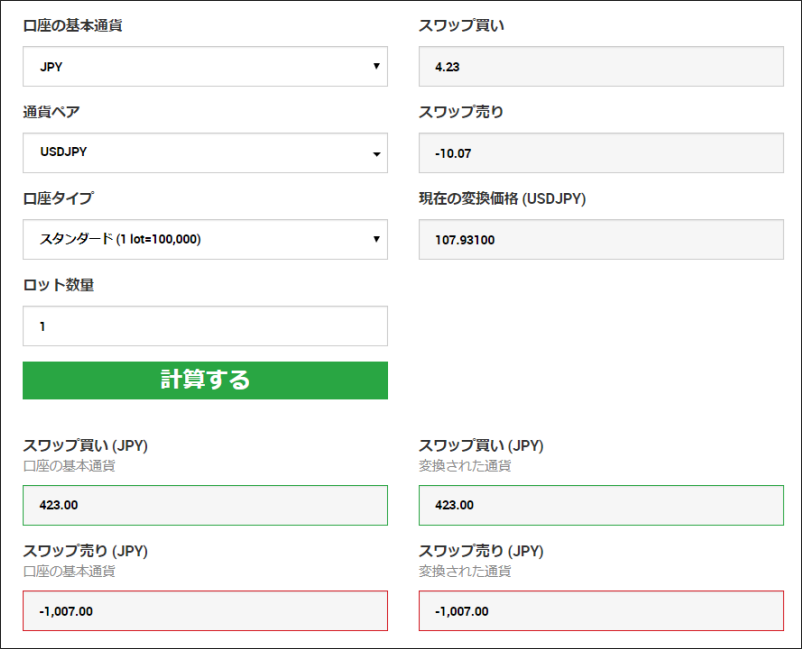Viewport: 802px width, 649px height.
Task: Click the 口座の基本通貨 swap buy result 423.00
Action: tap(204, 505)
